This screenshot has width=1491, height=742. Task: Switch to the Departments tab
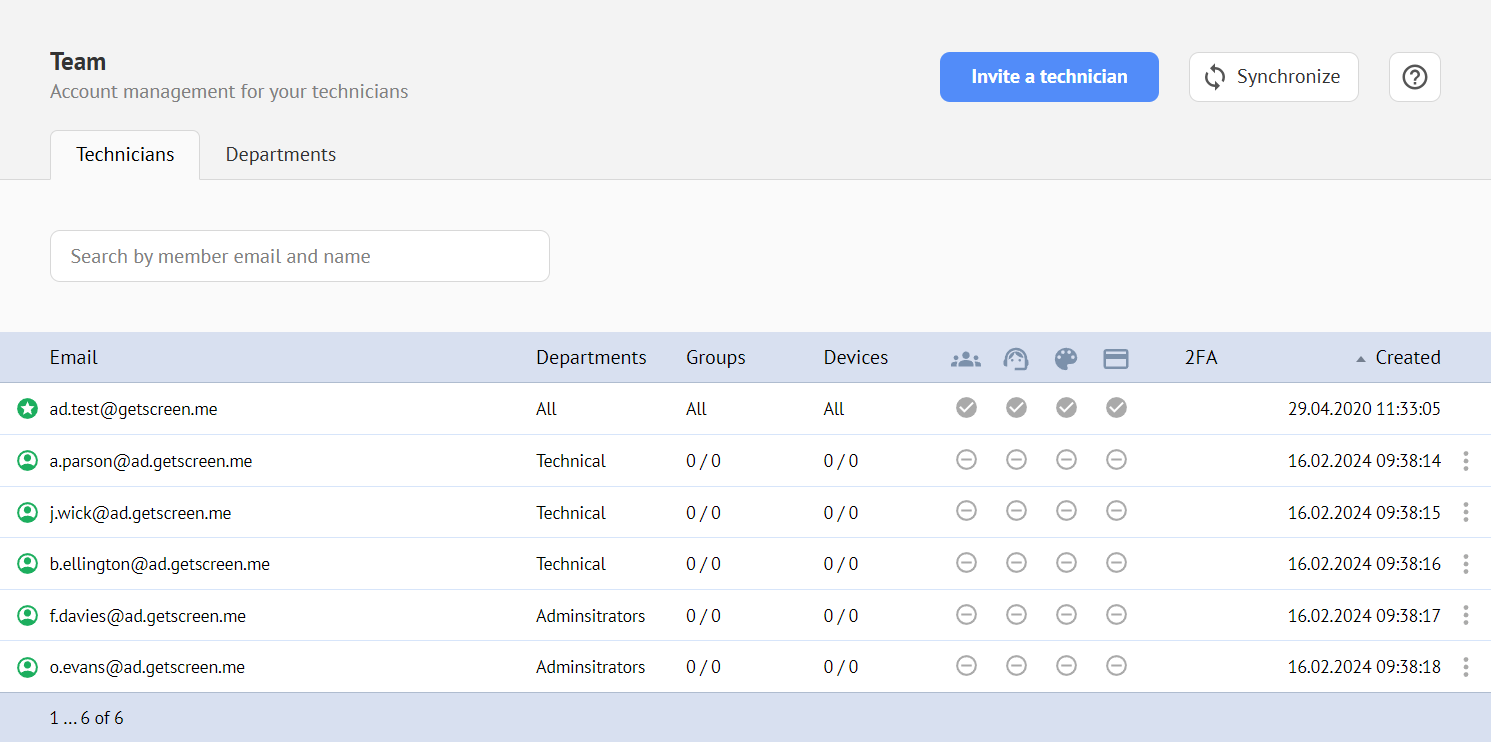point(281,155)
